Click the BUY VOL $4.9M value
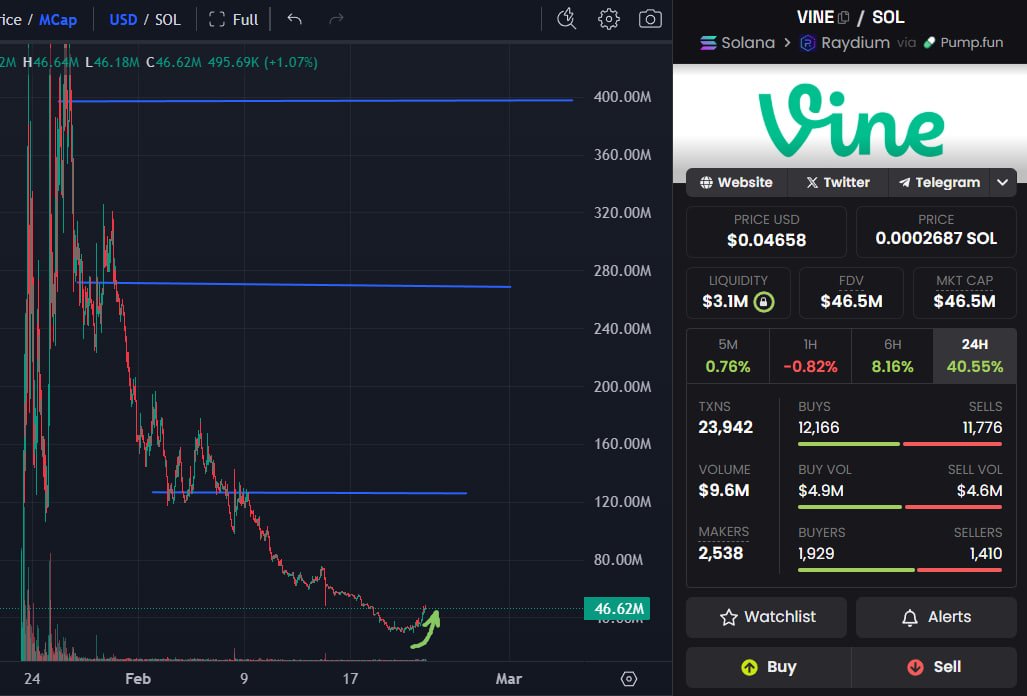1027x696 pixels. point(821,491)
